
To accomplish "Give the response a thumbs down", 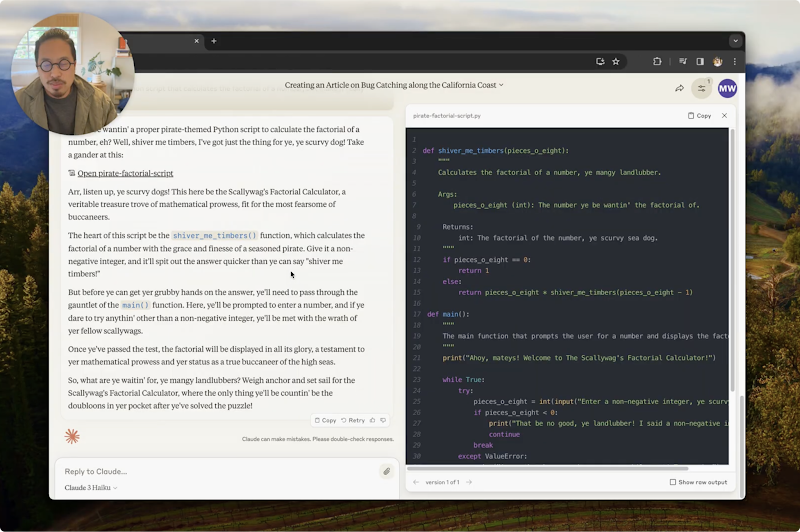I will 383,420.
